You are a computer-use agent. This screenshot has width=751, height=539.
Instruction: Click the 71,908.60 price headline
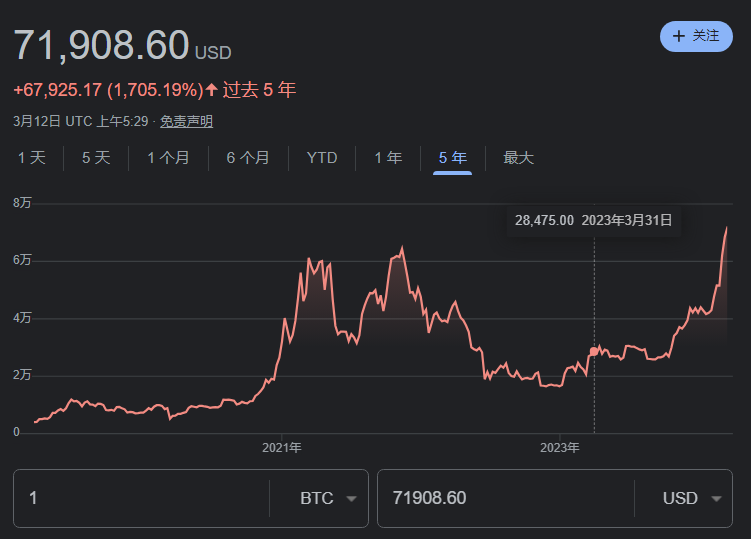coord(101,45)
